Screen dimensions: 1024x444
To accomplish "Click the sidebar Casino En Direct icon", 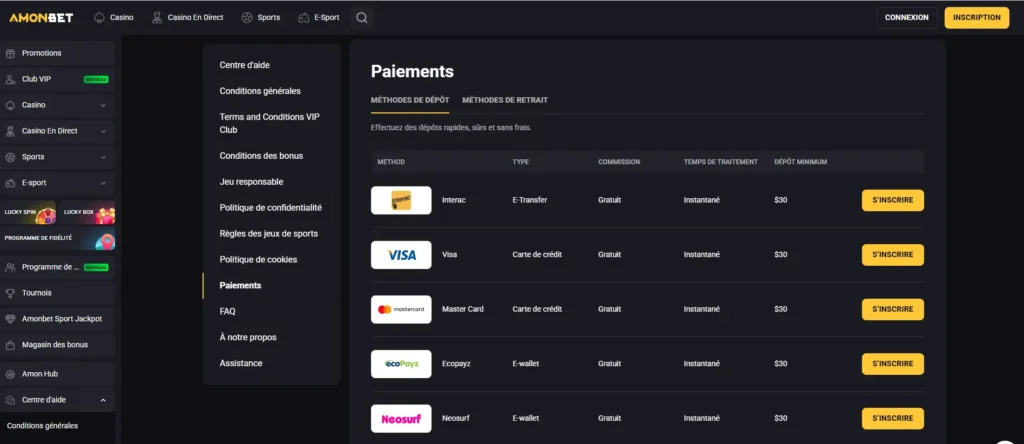I will (10, 131).
